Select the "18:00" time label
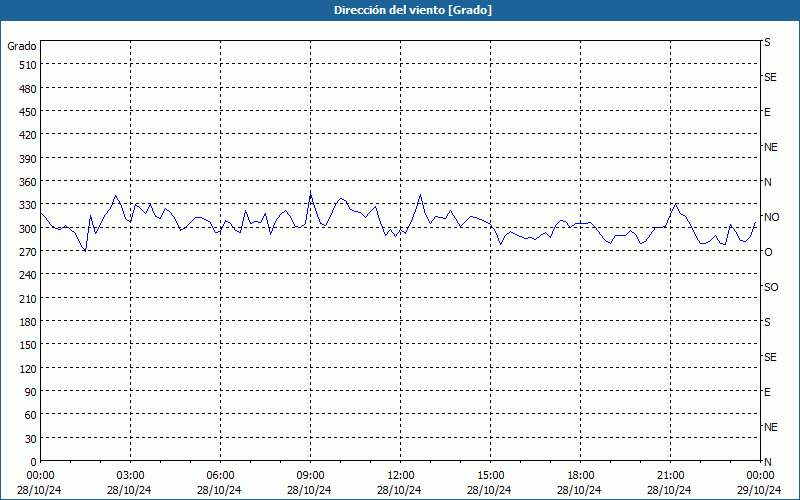The height and width of the screenshot is (500, 800). click(581, 476)
